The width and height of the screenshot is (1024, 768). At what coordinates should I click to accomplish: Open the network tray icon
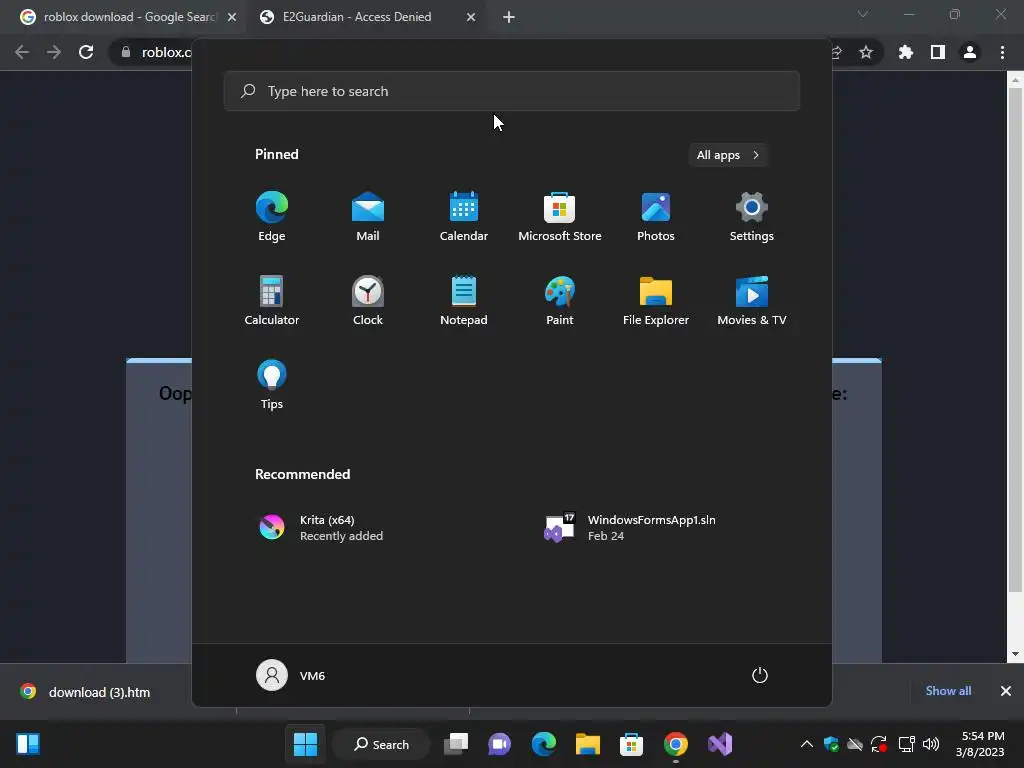(906, 744)
